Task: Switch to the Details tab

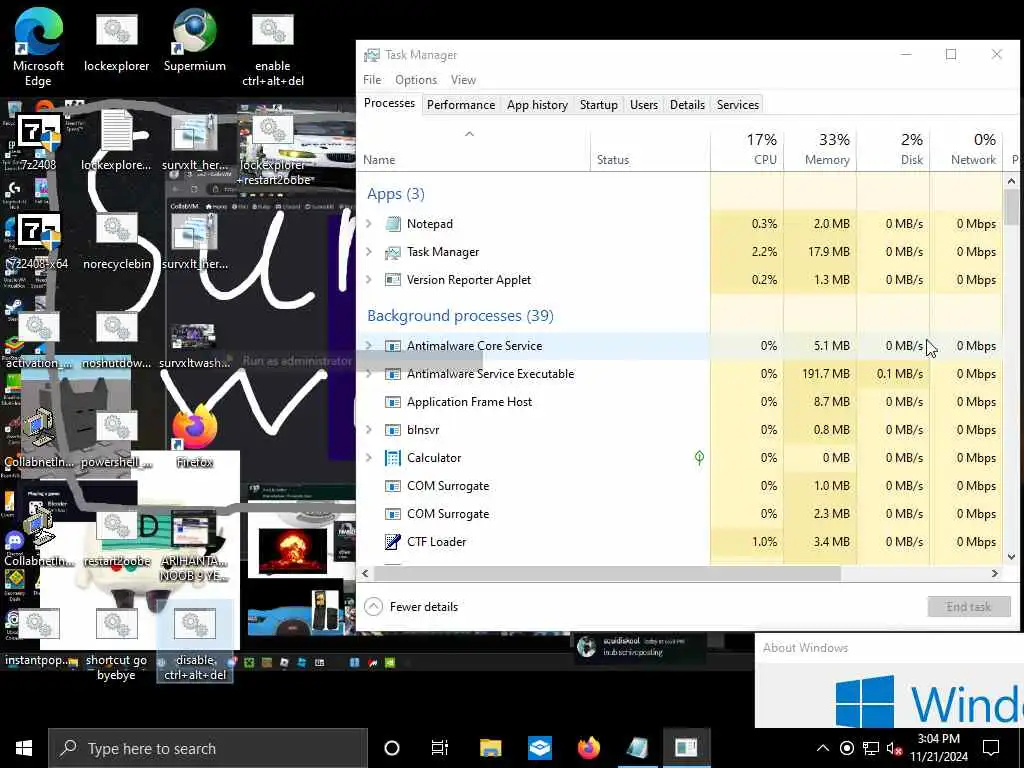Action: pos(687,105)
